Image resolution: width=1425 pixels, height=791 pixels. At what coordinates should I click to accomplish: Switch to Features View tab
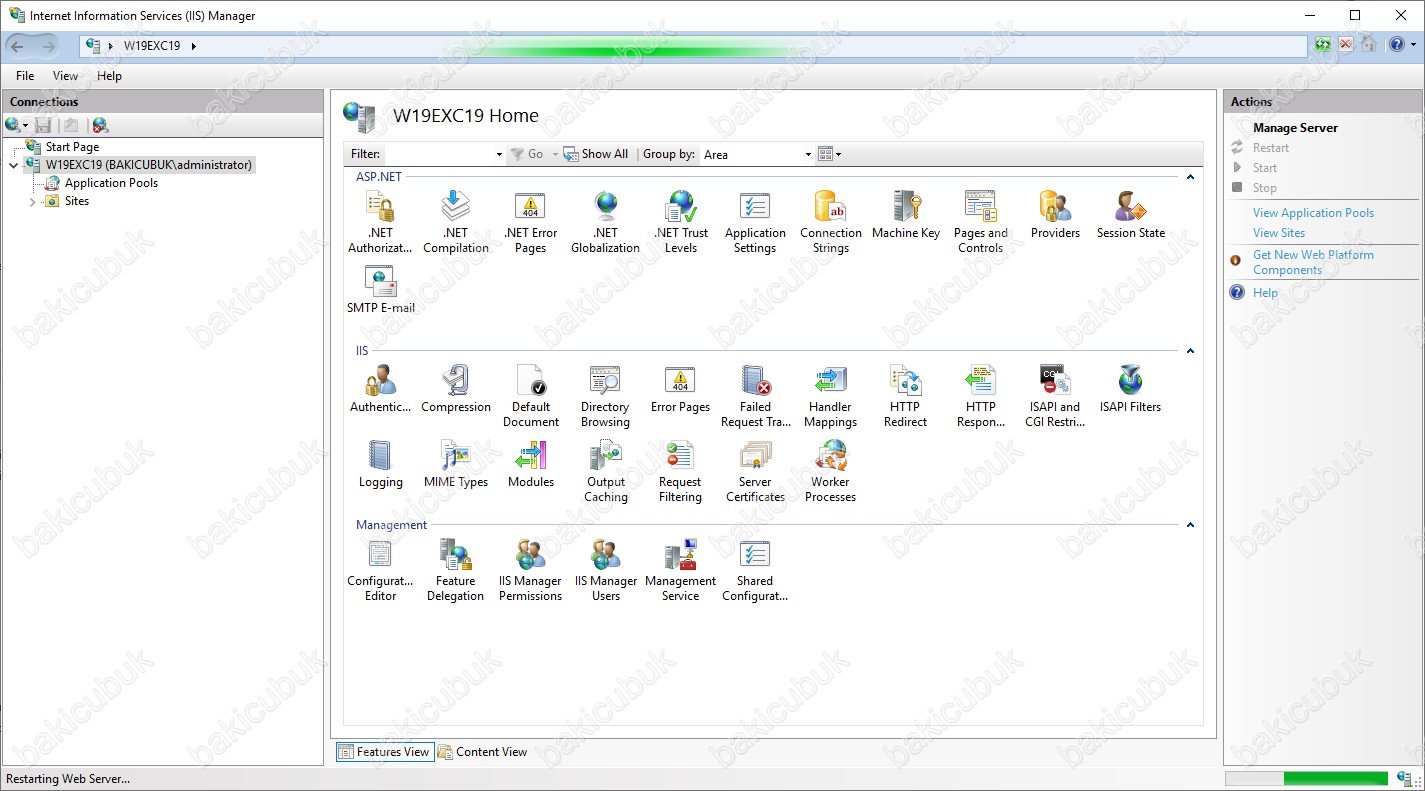tap(384, 752)
